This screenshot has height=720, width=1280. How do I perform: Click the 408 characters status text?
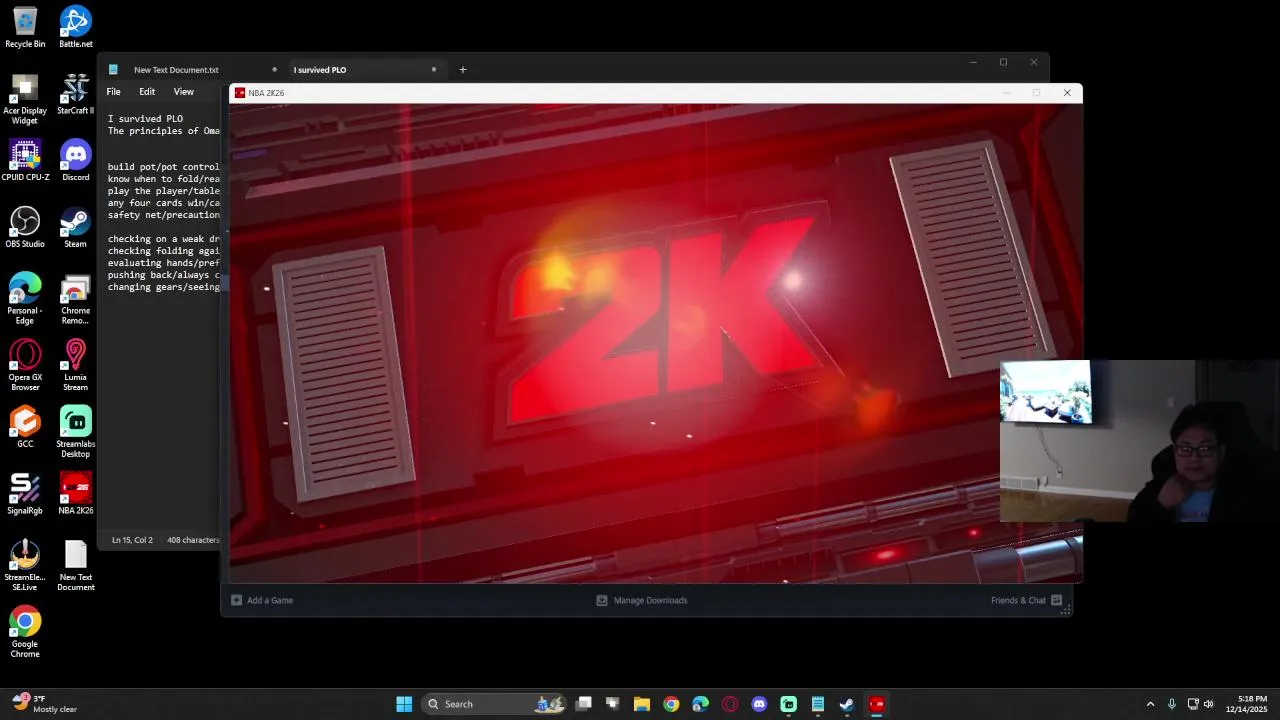pos(193,540)
